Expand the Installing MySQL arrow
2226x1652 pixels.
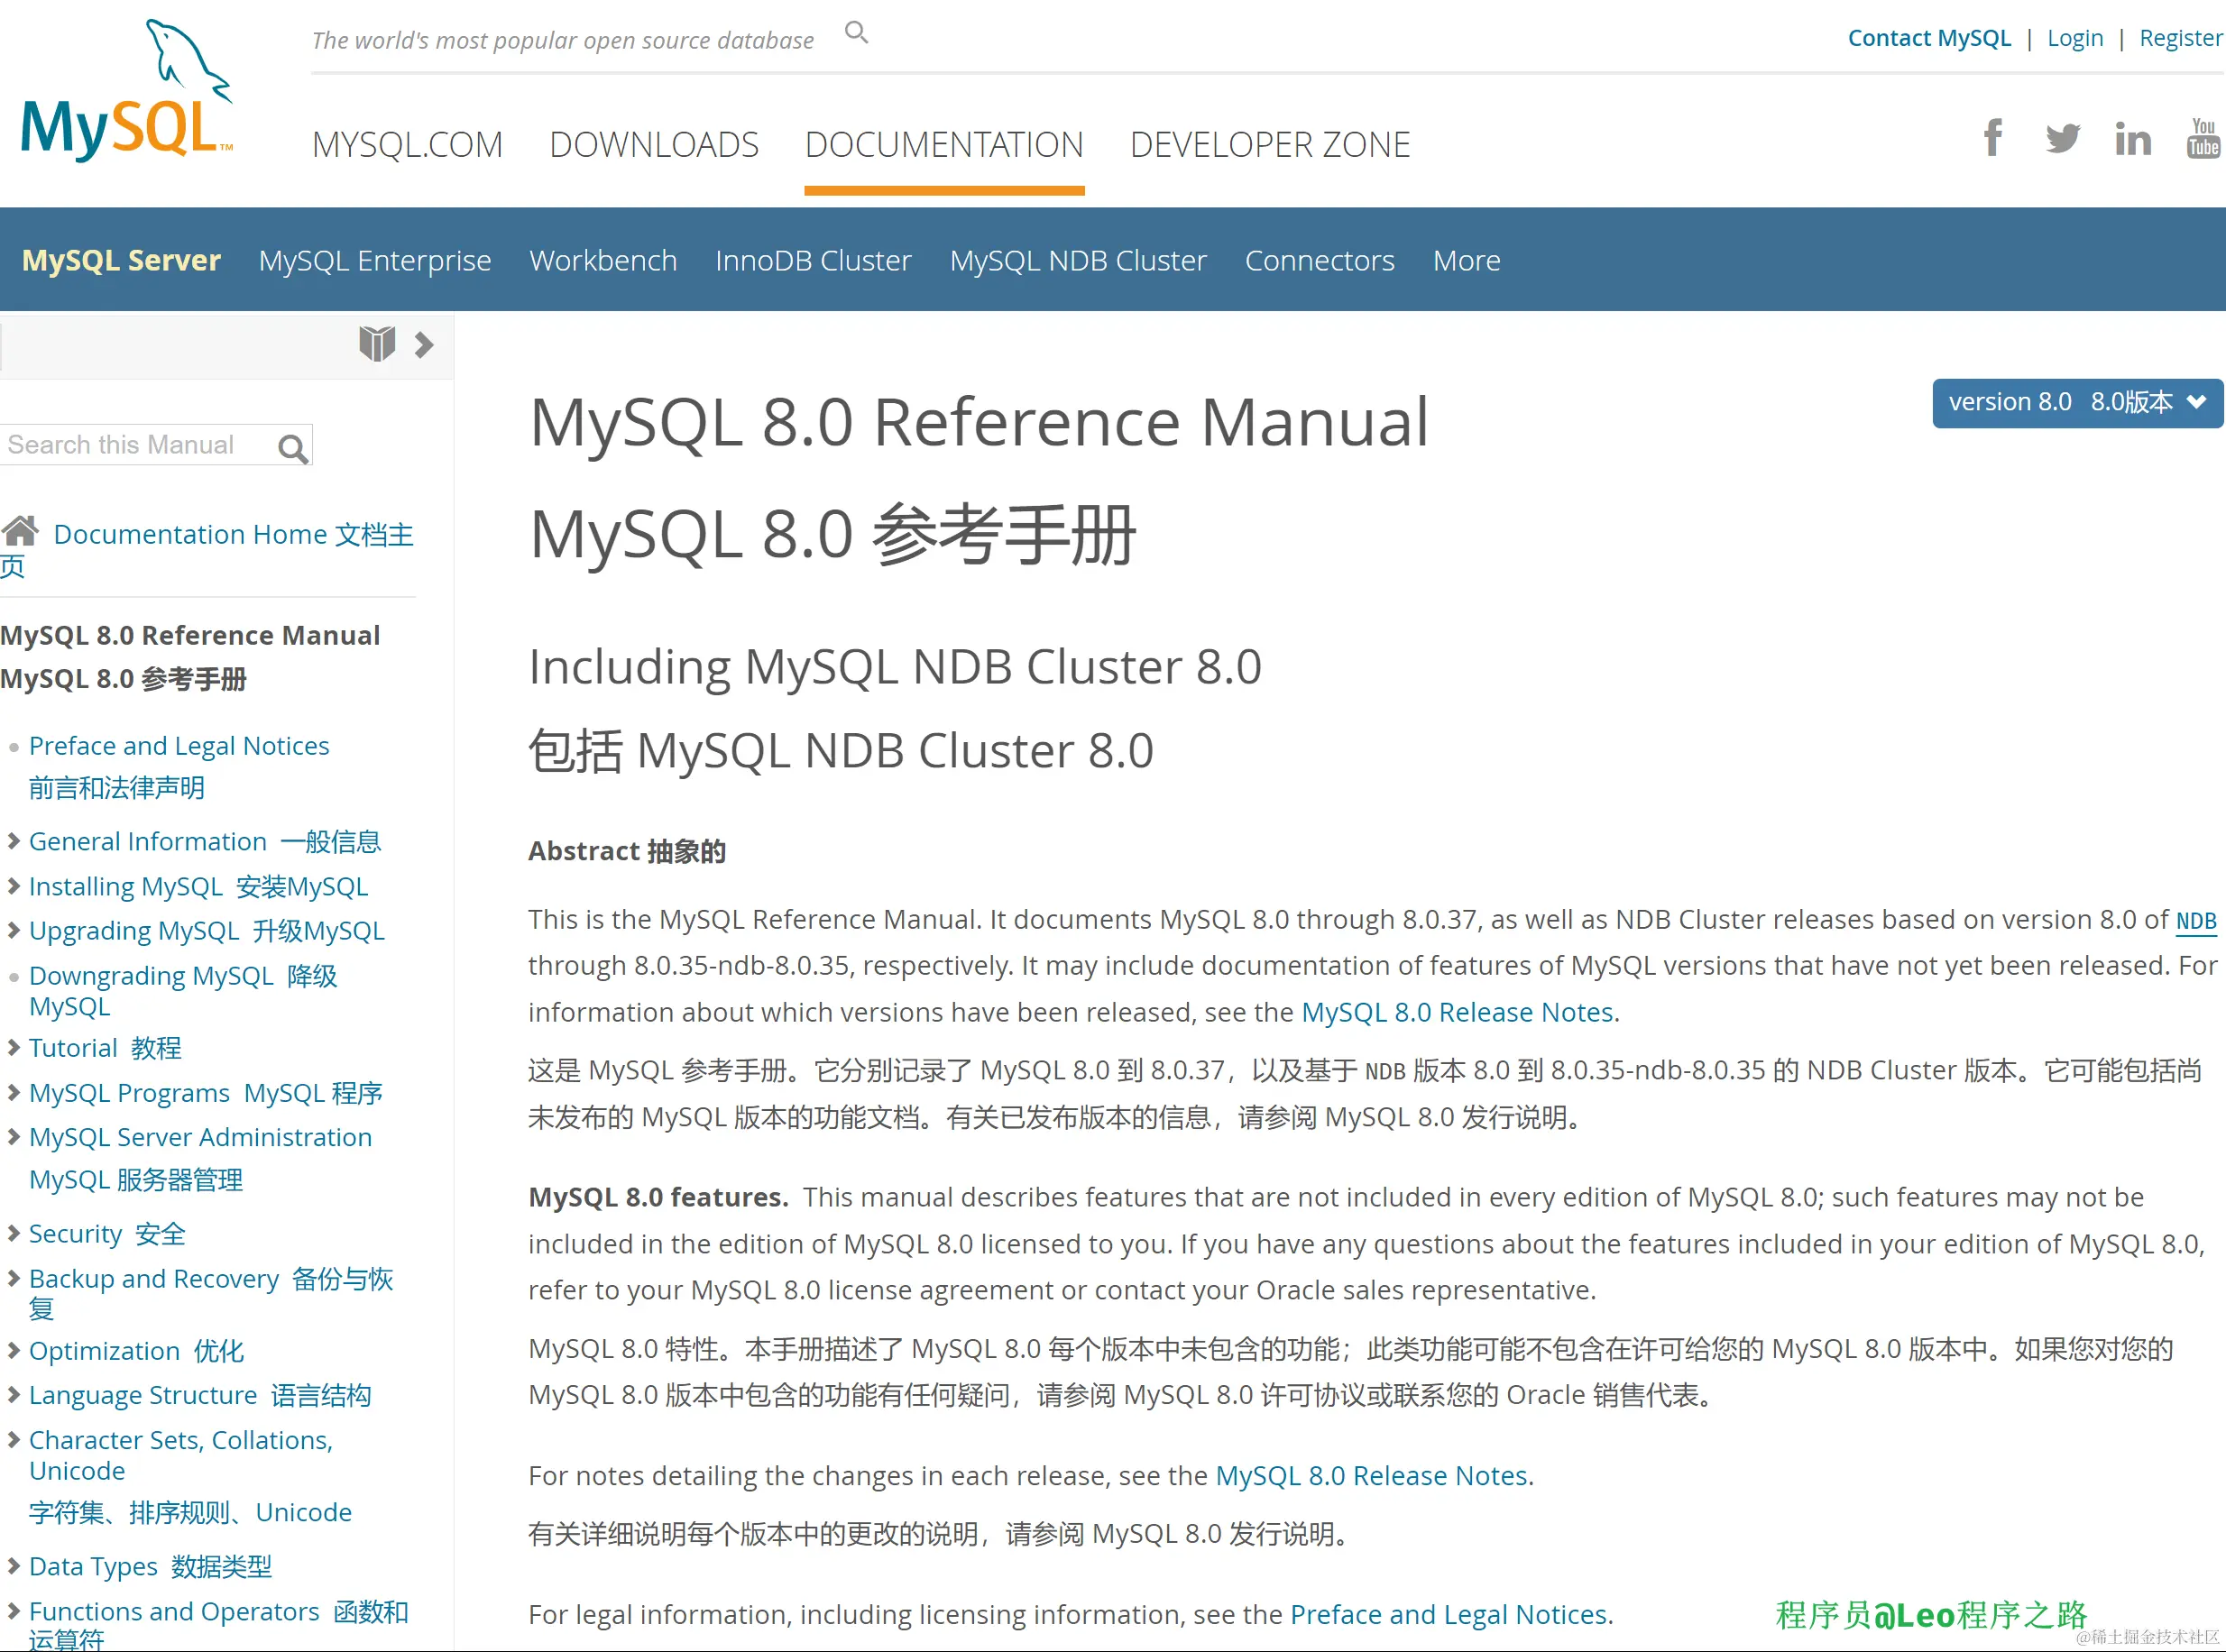tap(14, 886)
